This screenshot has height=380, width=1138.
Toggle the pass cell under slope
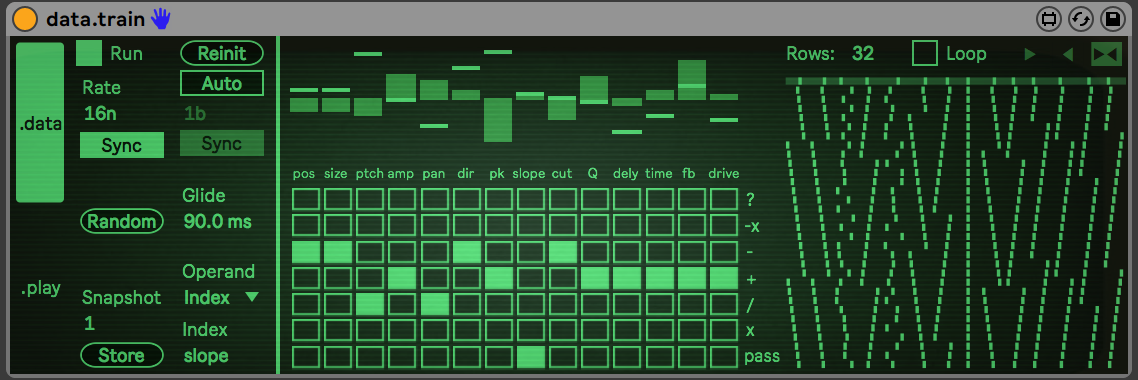(x=531, y=357)
